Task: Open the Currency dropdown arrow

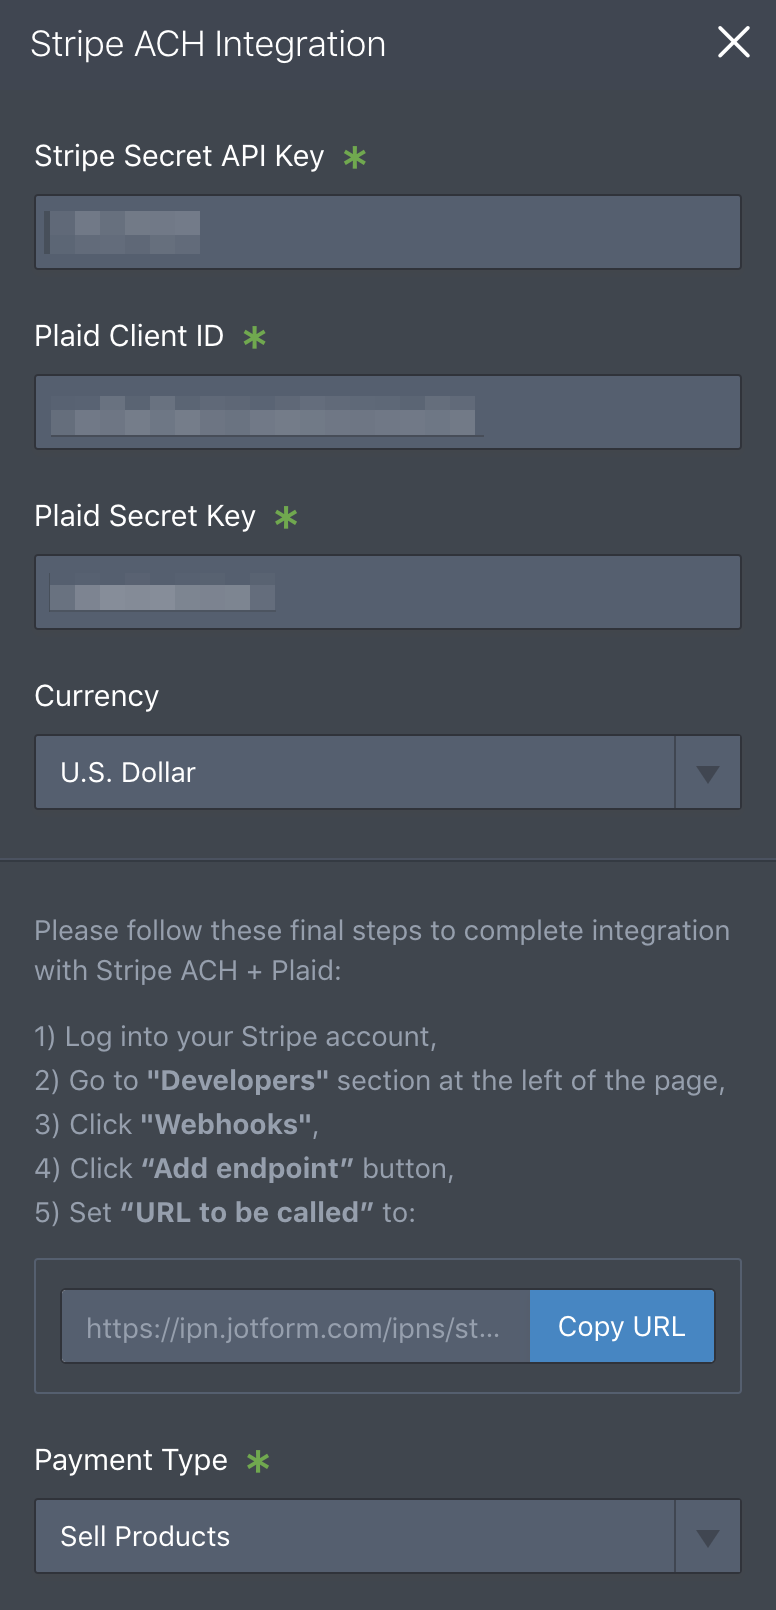Action: click(x=708, y=772)
